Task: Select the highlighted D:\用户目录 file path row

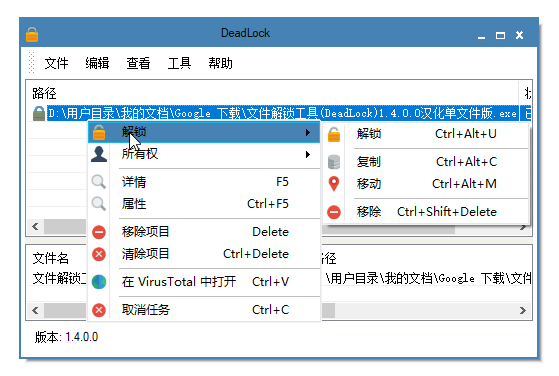Action: click(282, 114)
